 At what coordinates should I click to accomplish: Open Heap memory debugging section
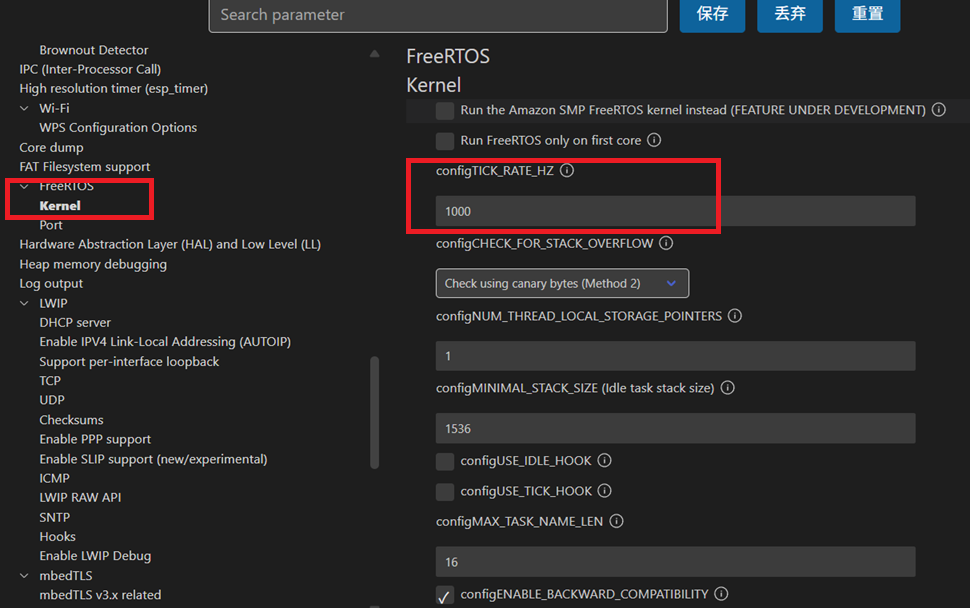93,264
